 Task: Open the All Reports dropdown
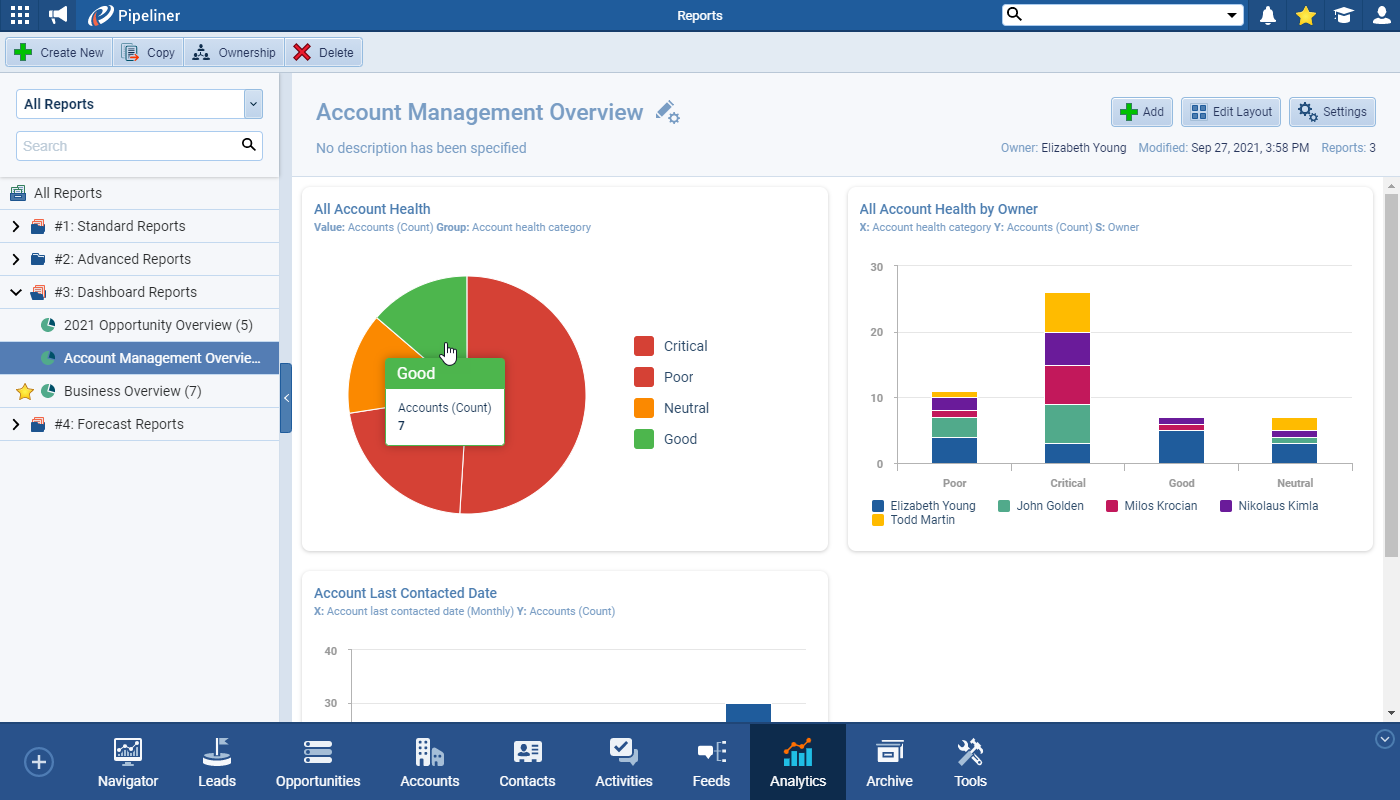139,104
